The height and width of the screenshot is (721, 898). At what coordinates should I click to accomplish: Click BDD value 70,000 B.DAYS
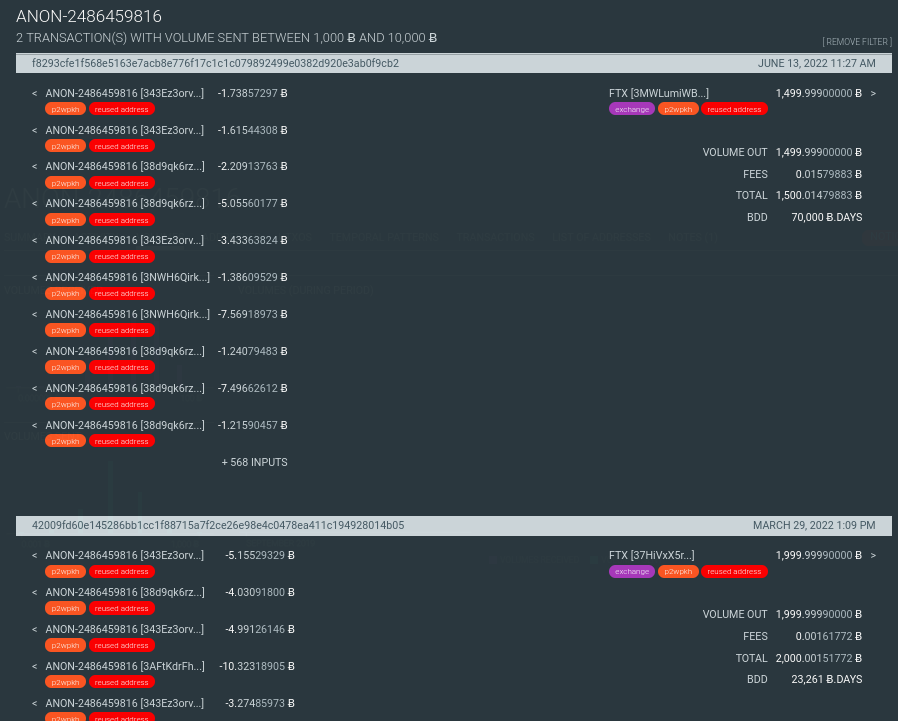(826, 217)
